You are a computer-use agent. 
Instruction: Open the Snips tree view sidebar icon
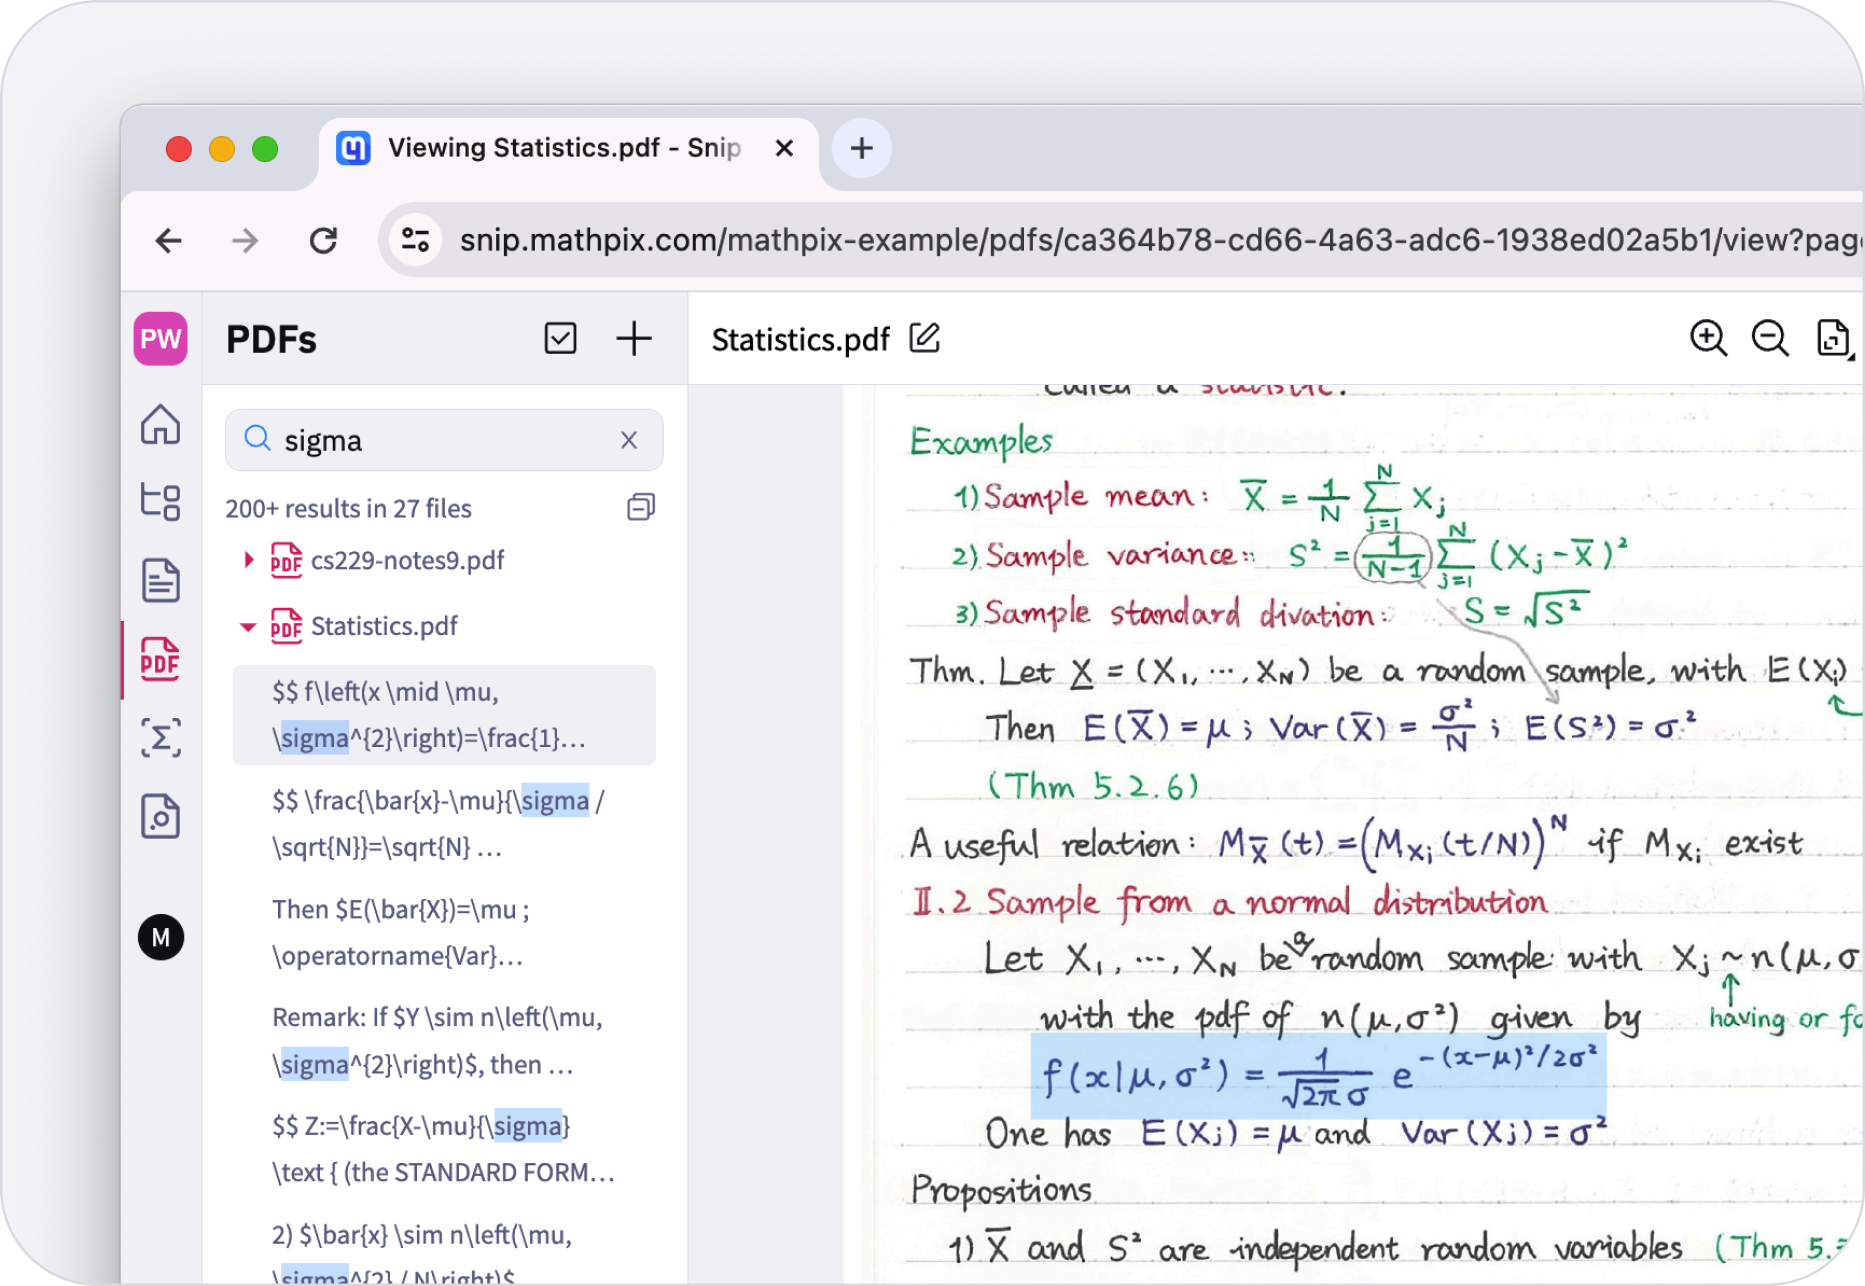coord(160,503)
